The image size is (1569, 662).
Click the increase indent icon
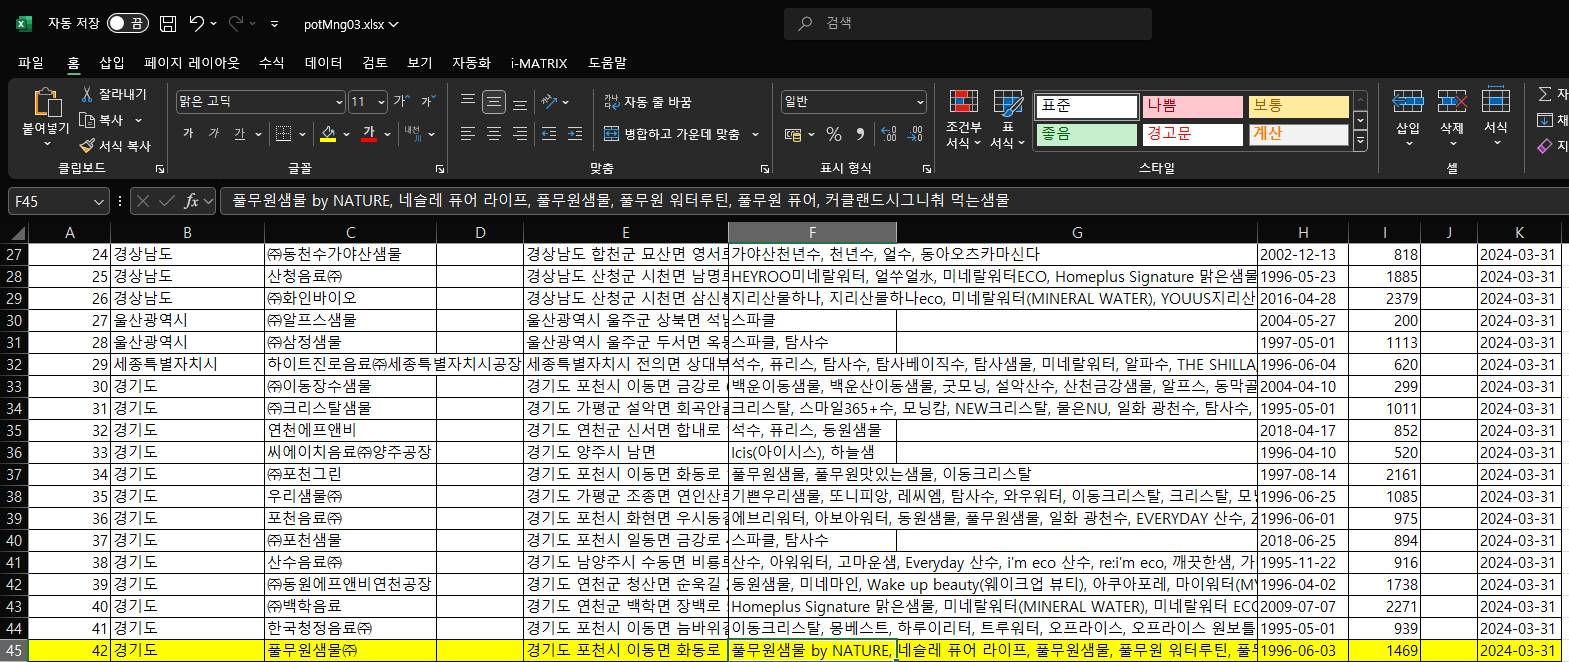click(x=575, y=134)
